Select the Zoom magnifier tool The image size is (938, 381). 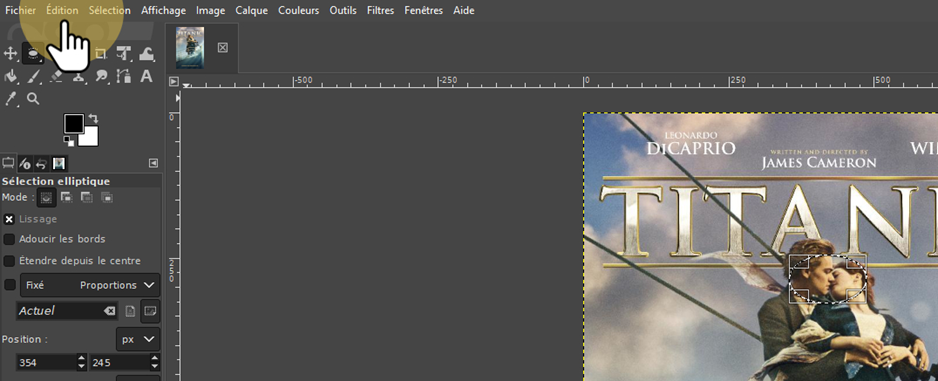[34, 99]
